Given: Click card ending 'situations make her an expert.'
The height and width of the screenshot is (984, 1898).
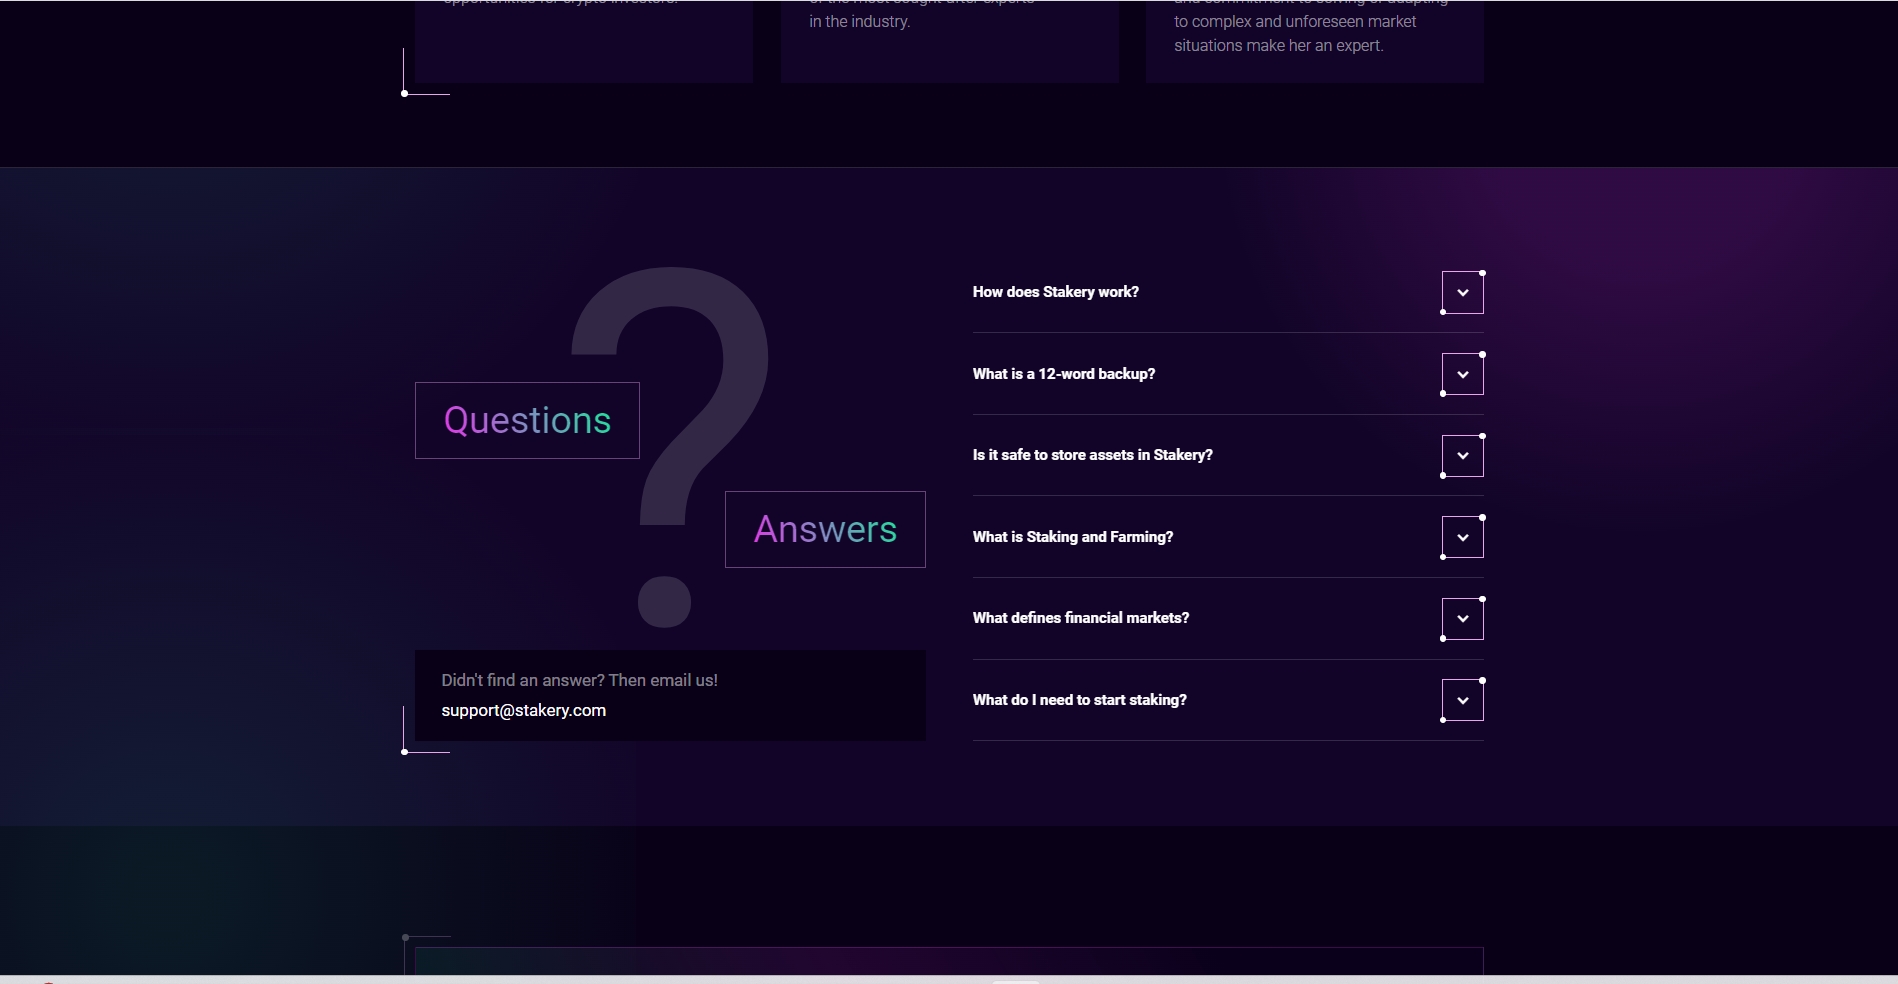Looking at the screenshot, I should 1314,40.
